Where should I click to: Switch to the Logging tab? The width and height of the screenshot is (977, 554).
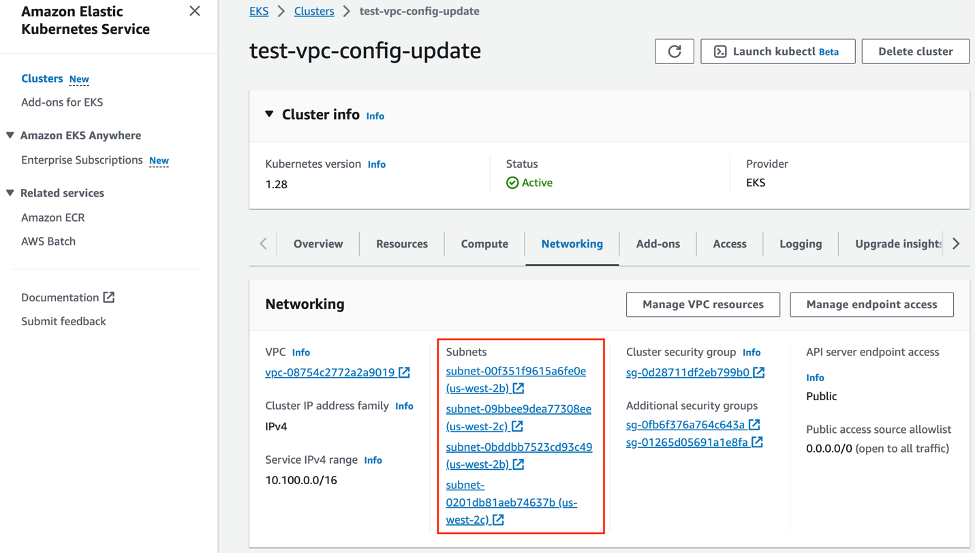801,244
